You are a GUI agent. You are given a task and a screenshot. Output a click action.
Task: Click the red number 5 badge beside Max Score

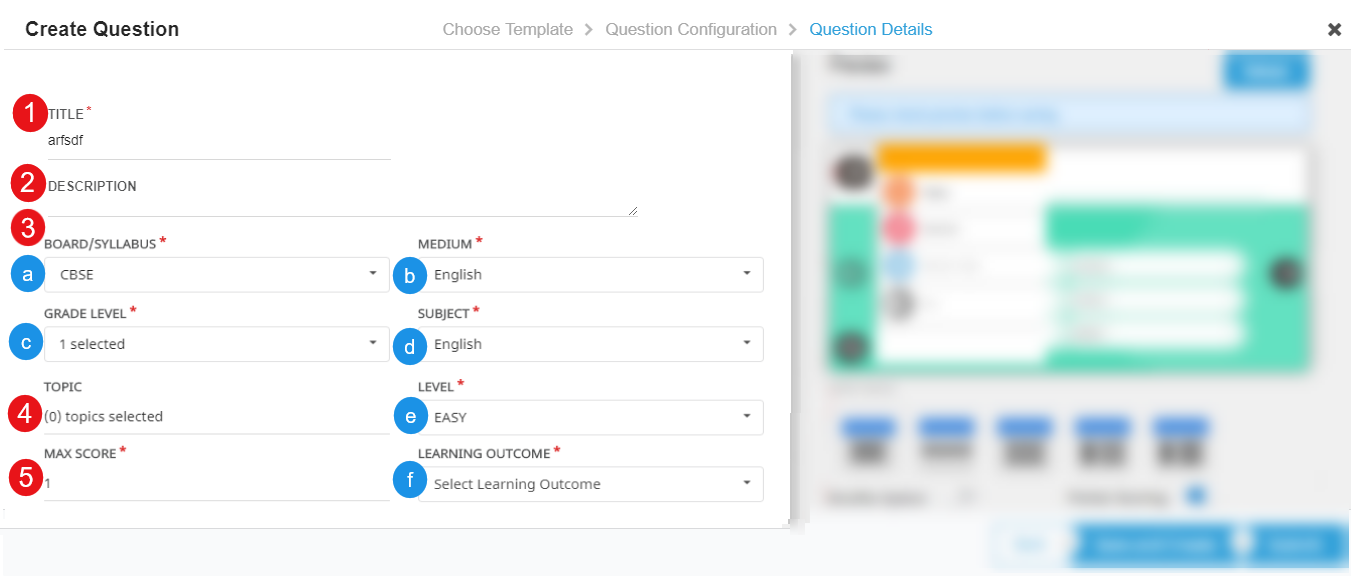(x=25, y=477)
